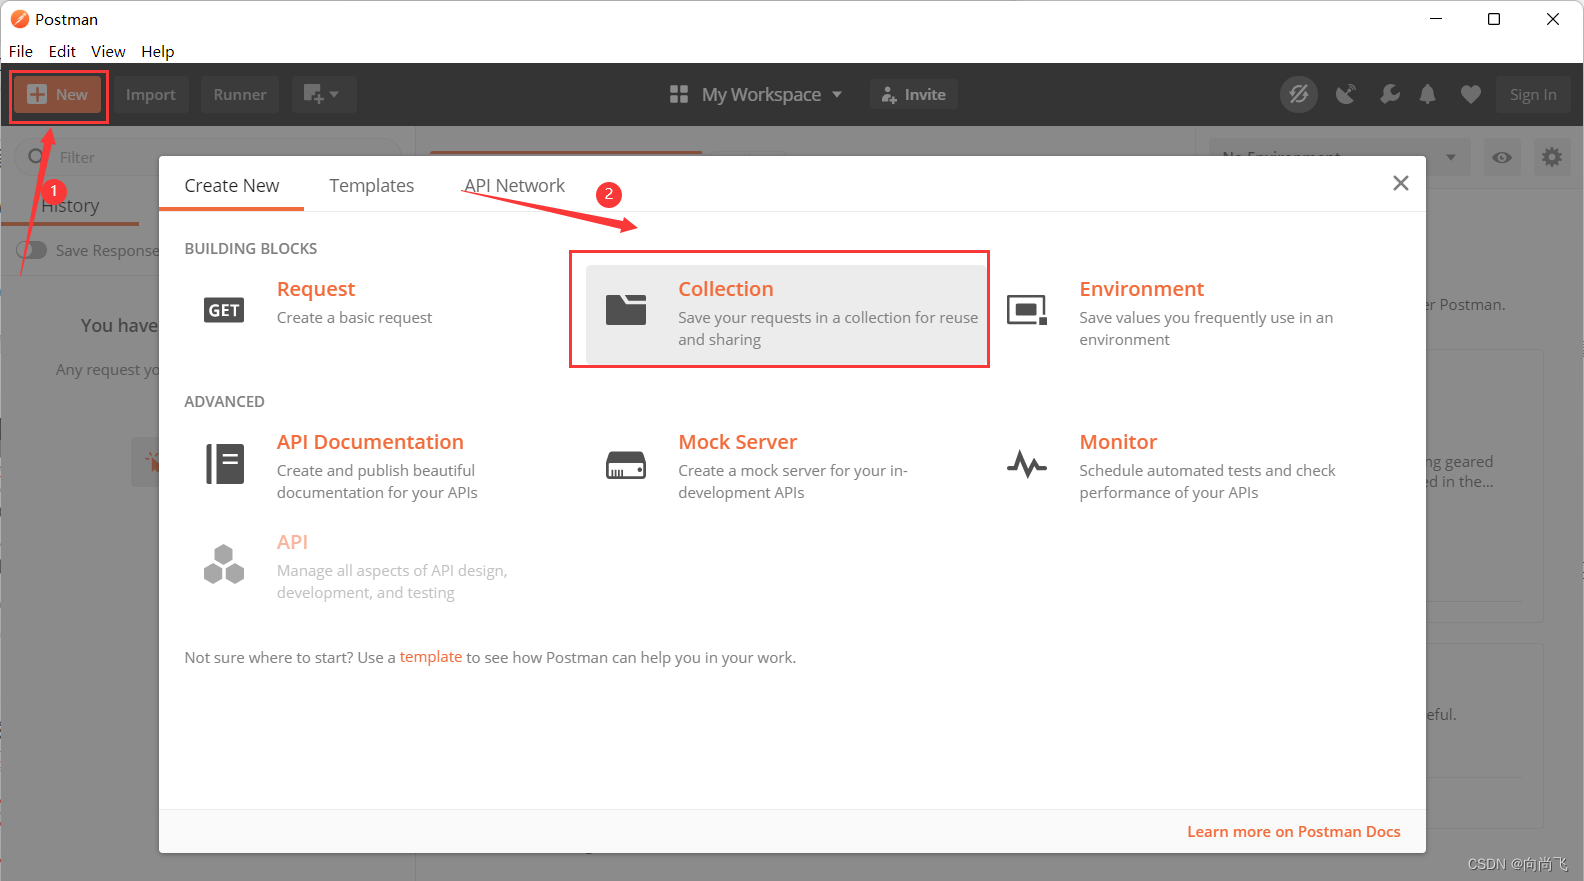Viewport: 1584px width, 881px height.
Task: Open notifications bell icon
Action: click(x=1428, y=95)
